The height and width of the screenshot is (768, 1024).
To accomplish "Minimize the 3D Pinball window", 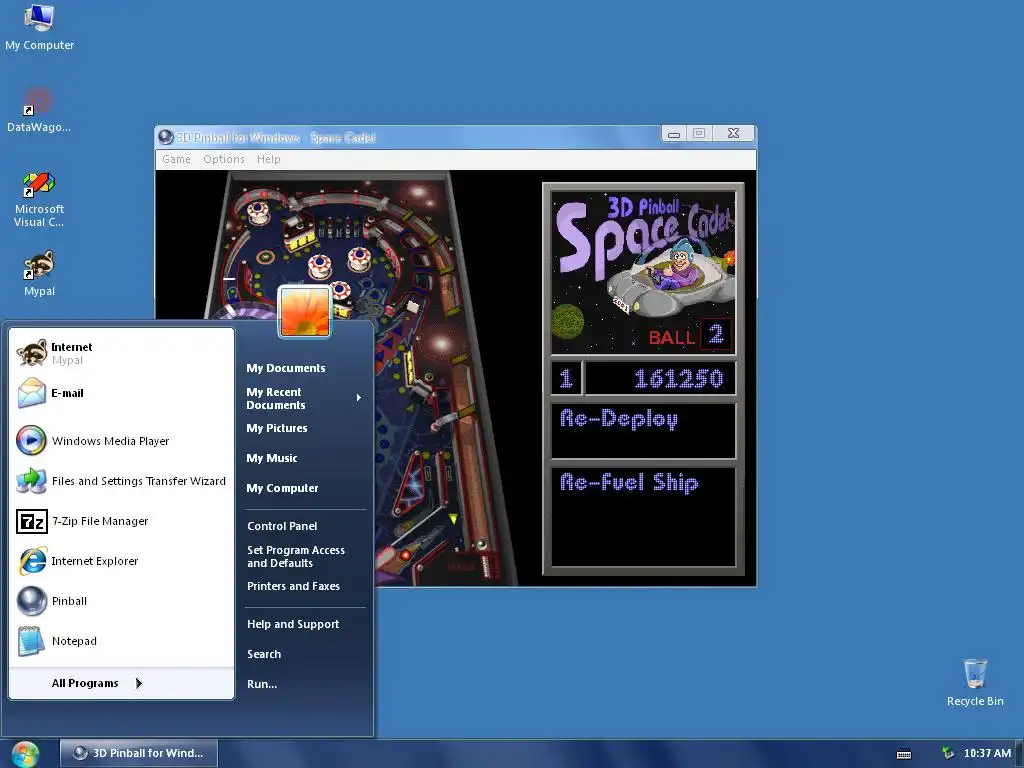I will click(x=674, y=134).
